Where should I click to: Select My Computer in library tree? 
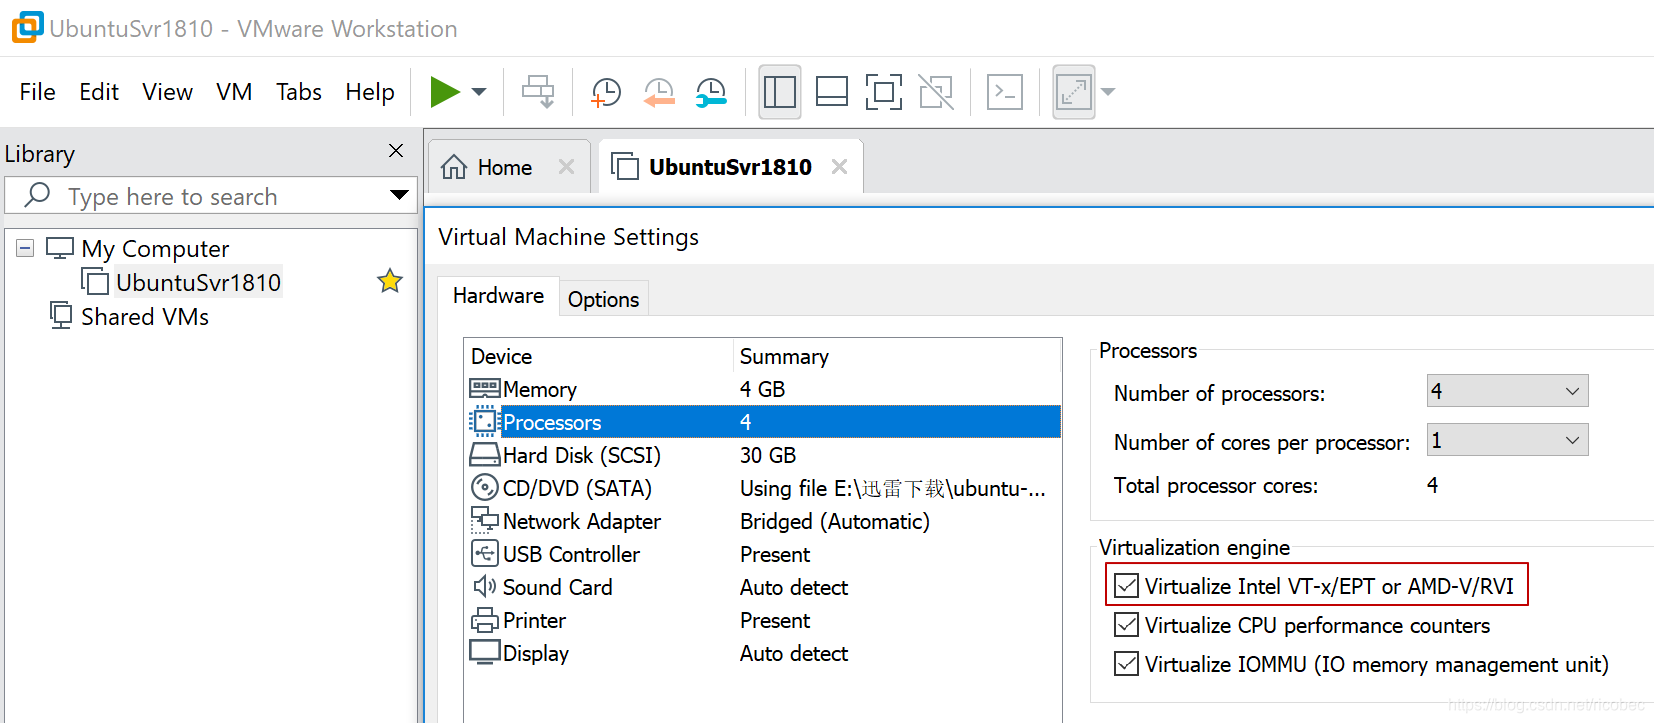pyautogui.click(x=155, y=248)
